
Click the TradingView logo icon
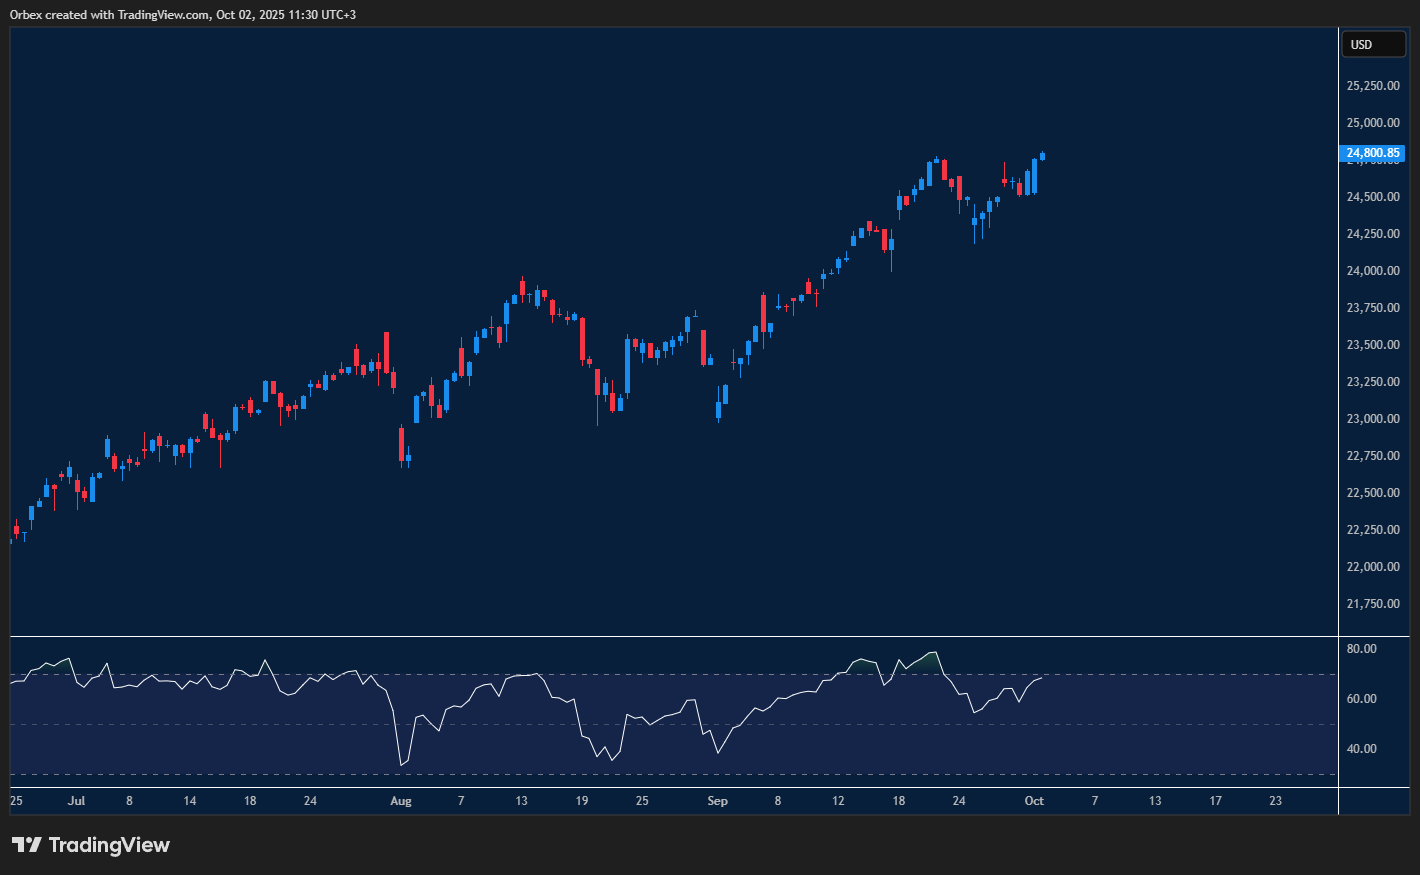27,845
